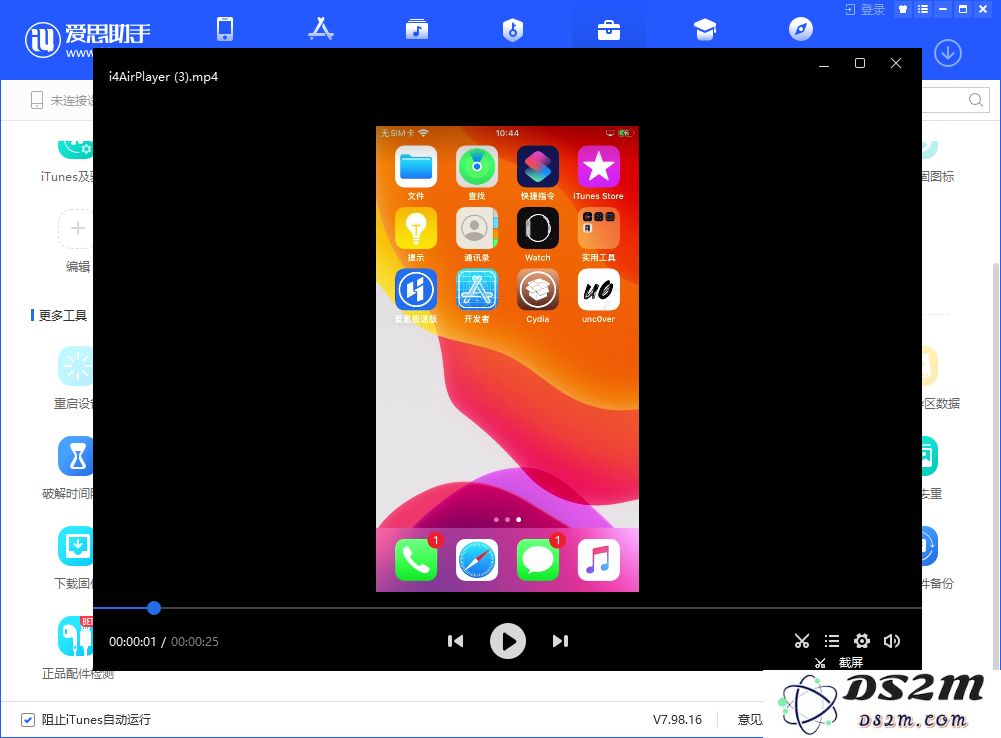Open the App Store tab in top bar
Viewport: 1001px width, 738px height.
pos(320,29)
